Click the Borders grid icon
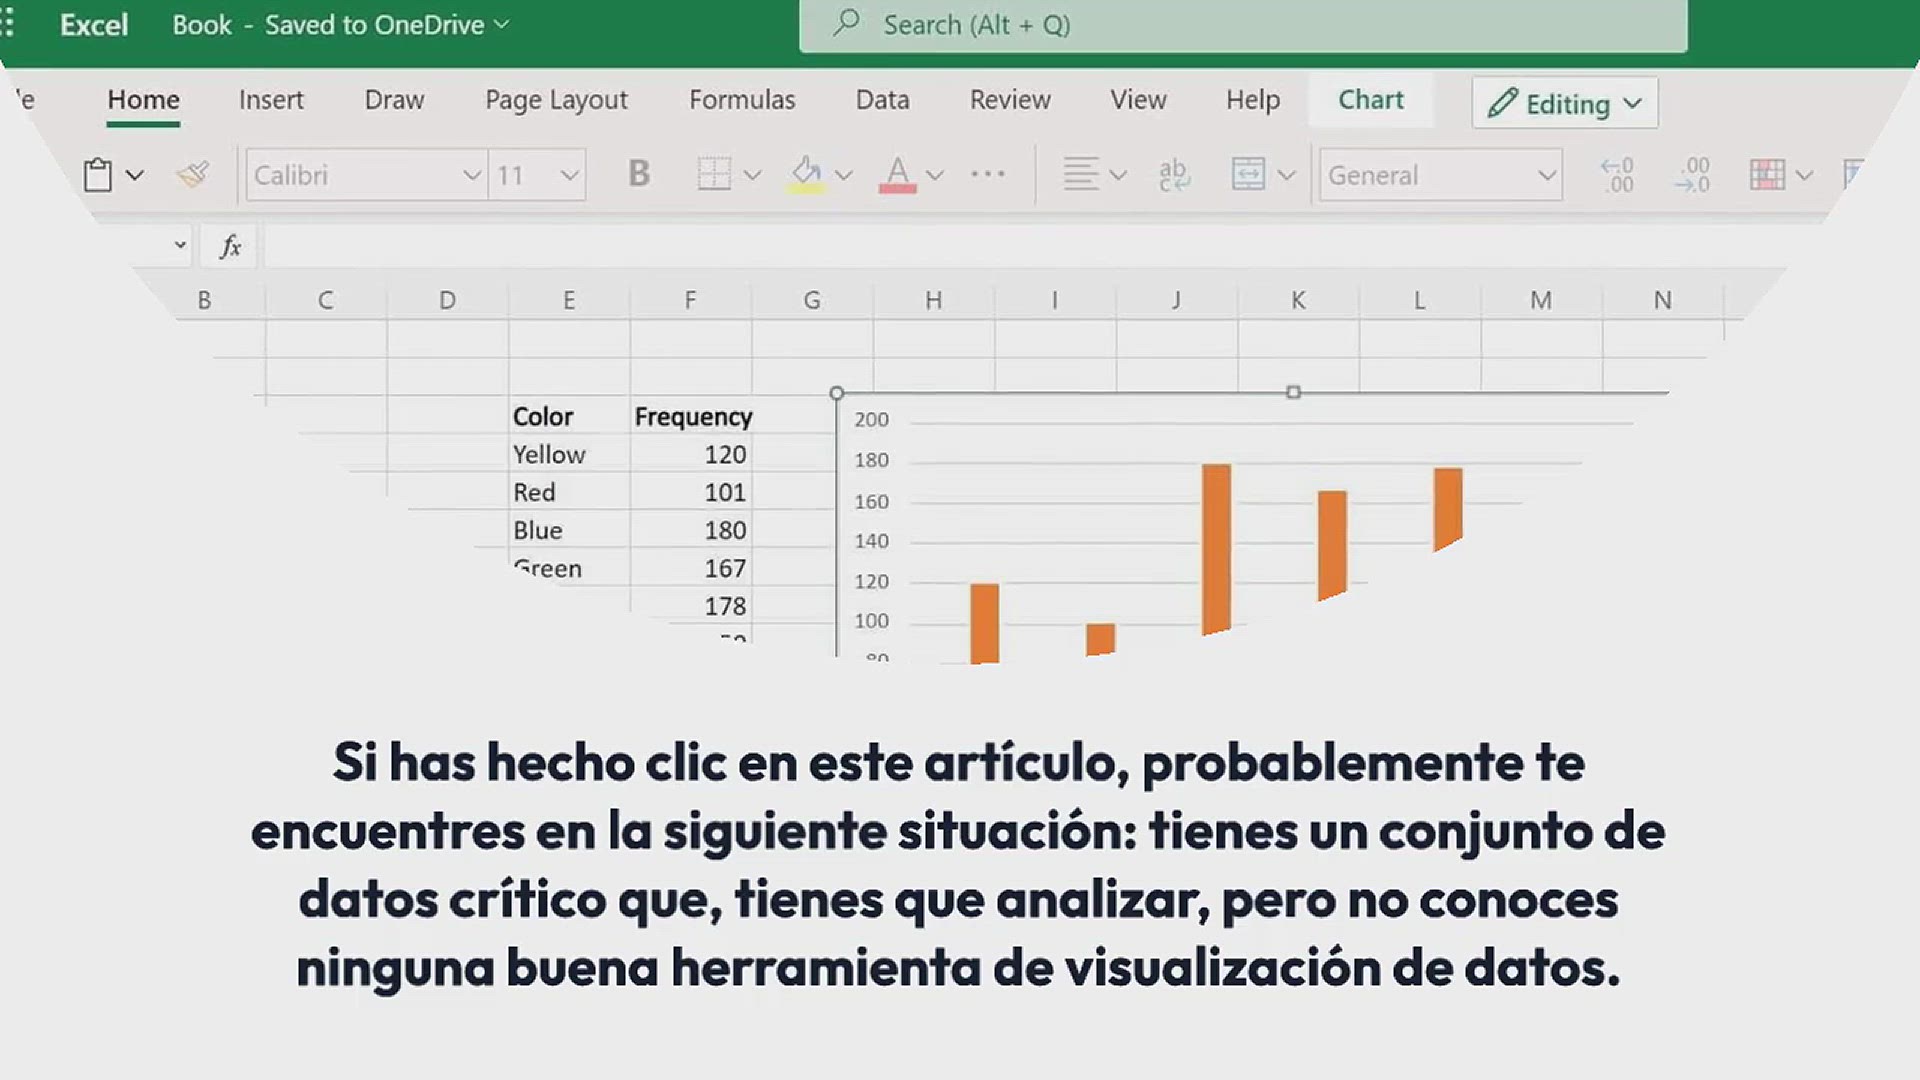This screenshot has height=1080, width=1920. tap(714, 174)
